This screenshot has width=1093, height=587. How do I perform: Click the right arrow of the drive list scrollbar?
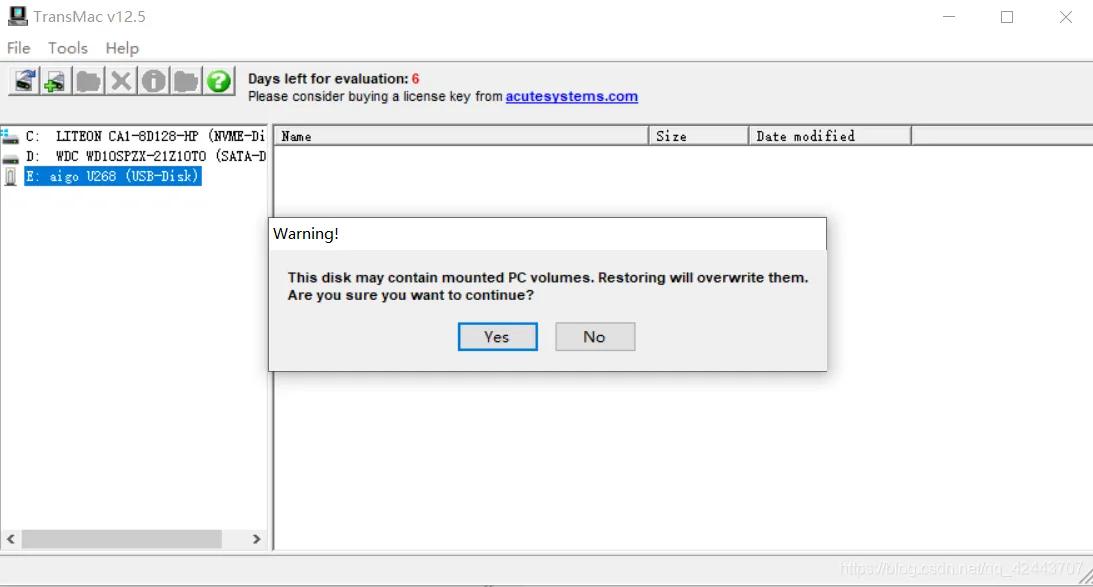[257, 539]
